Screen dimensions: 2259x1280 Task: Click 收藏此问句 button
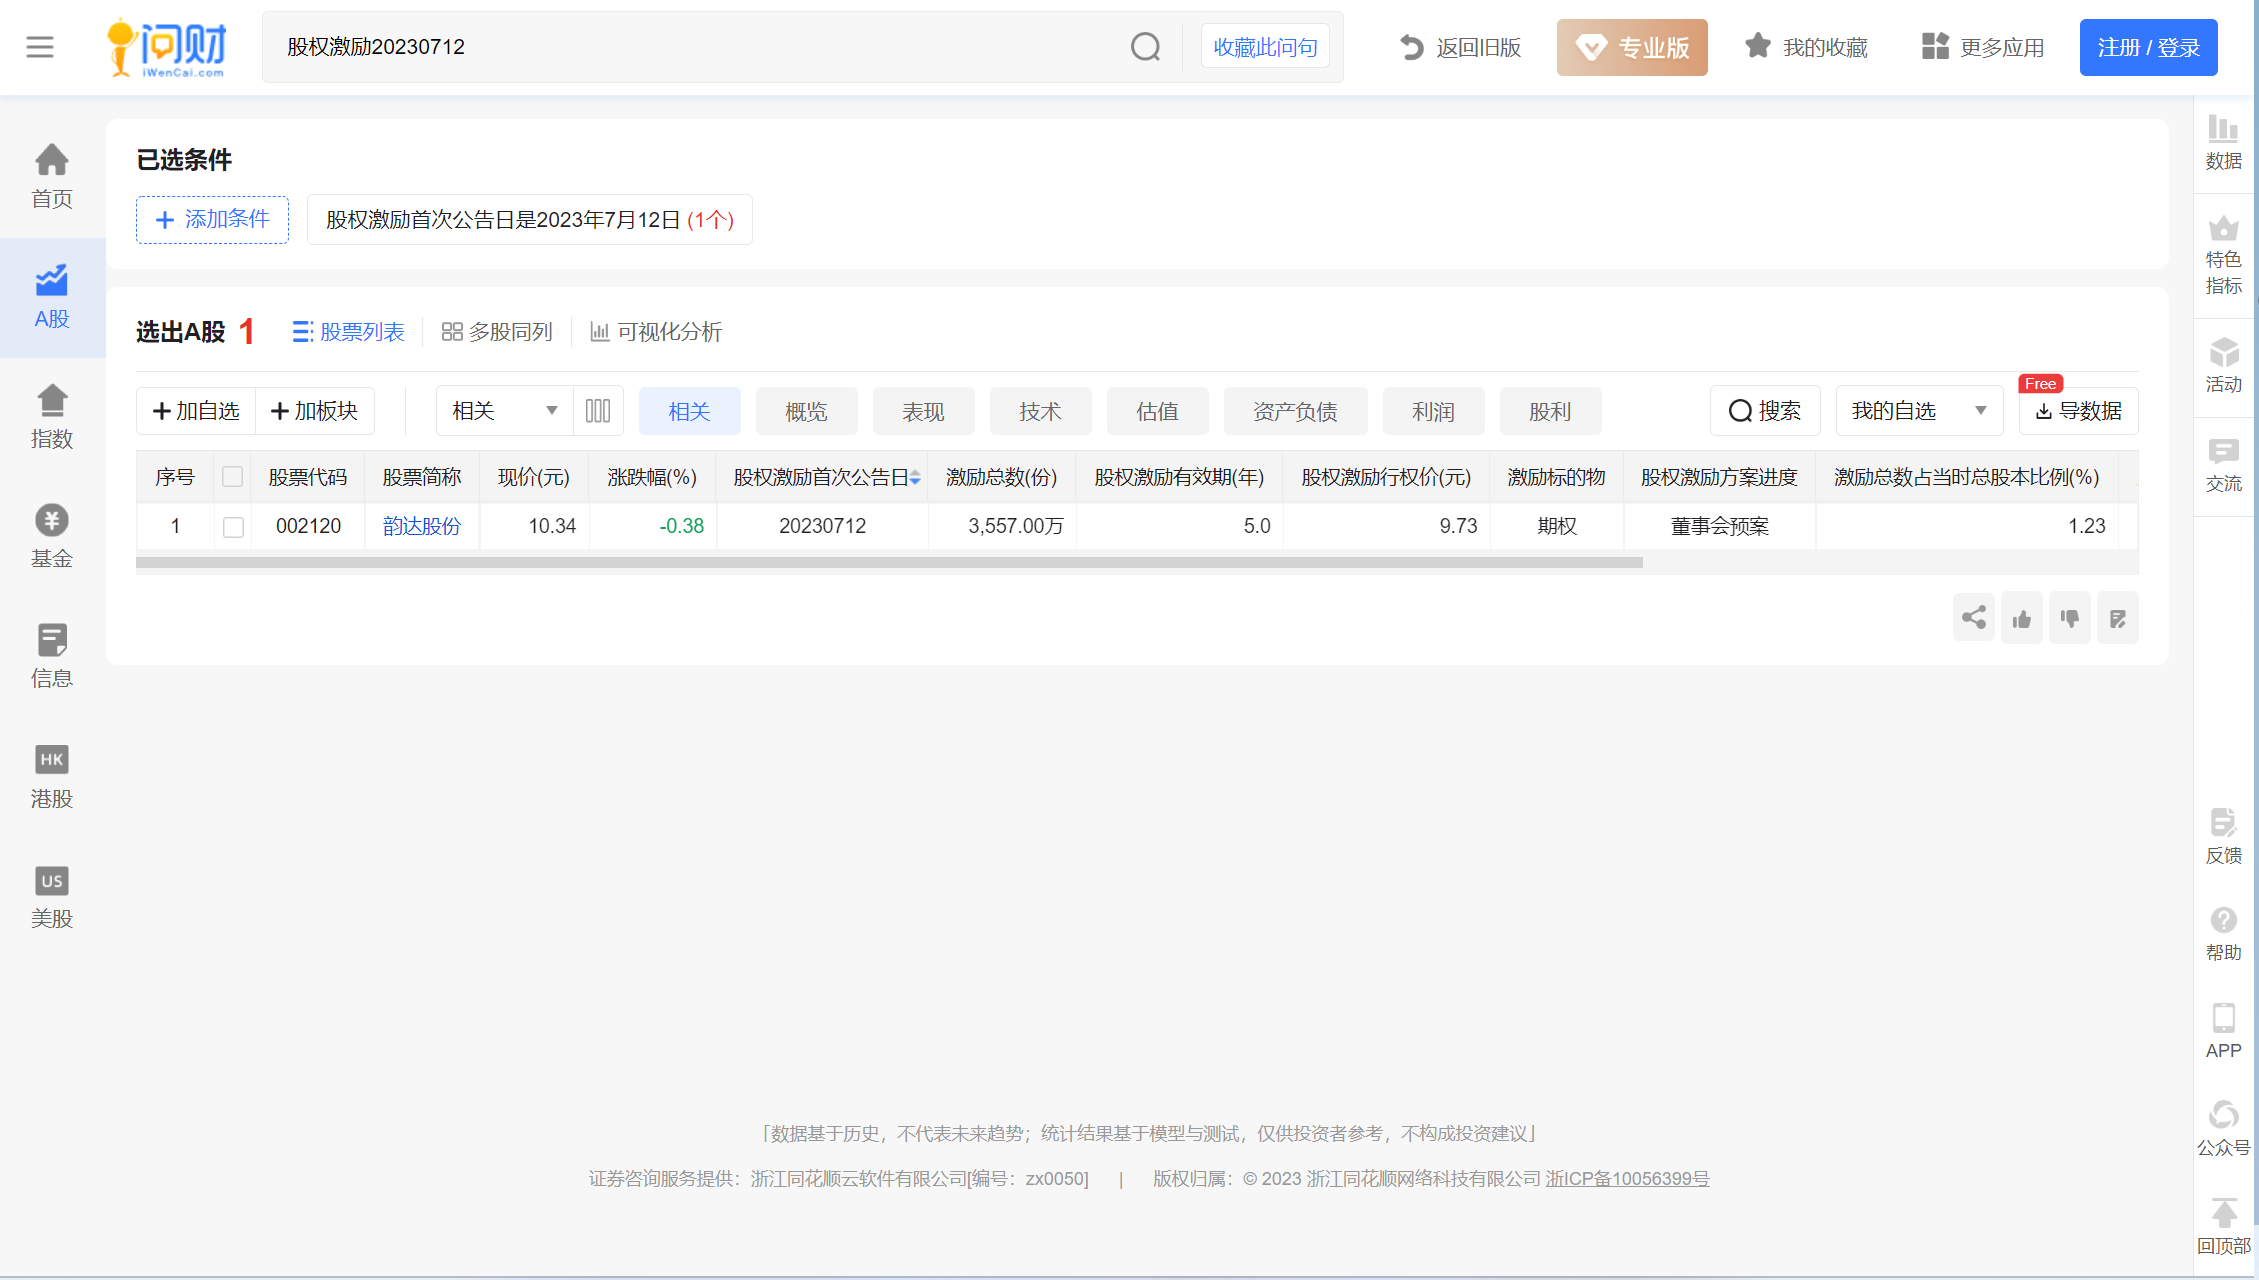coord(1265,47)
